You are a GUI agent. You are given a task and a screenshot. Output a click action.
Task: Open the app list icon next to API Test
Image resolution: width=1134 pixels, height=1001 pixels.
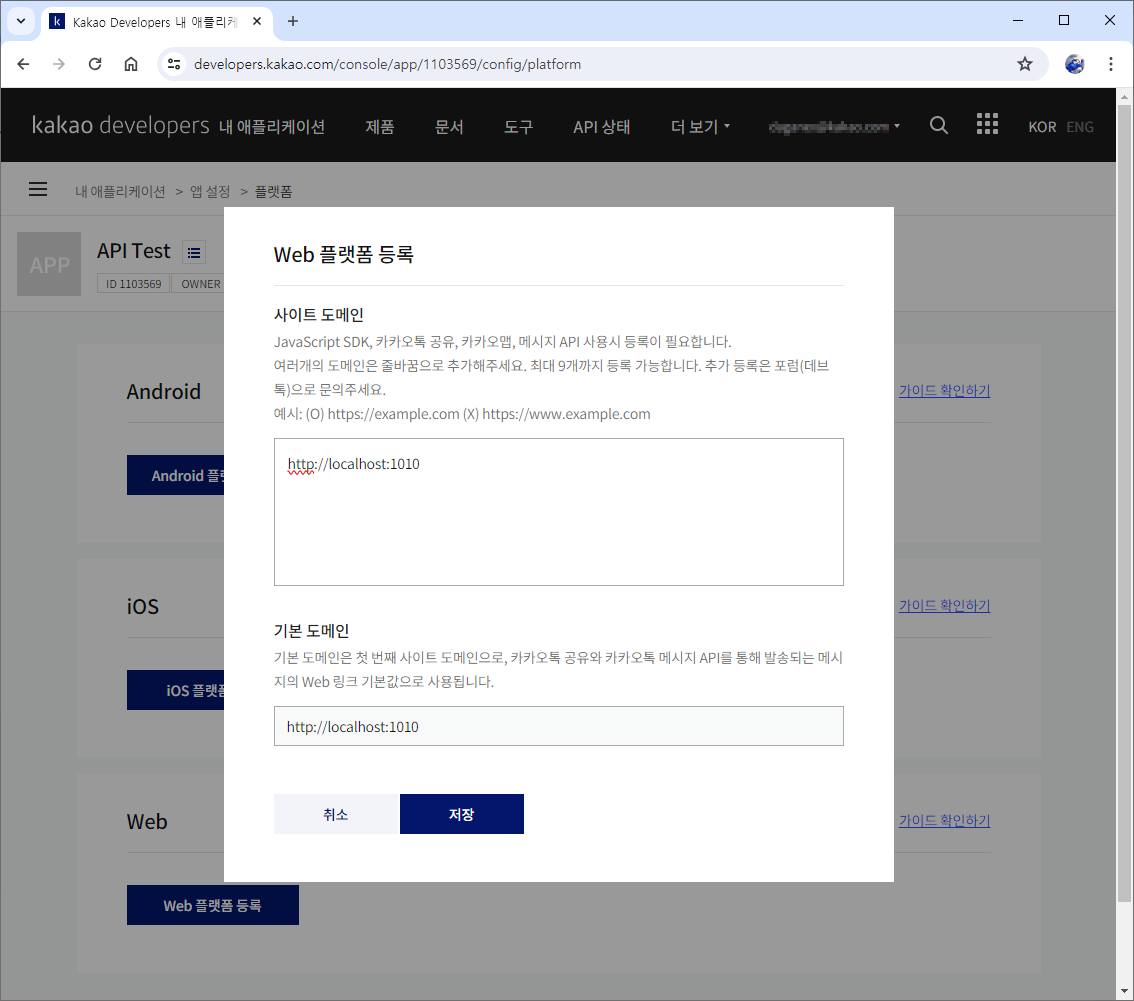coord(194,252)
